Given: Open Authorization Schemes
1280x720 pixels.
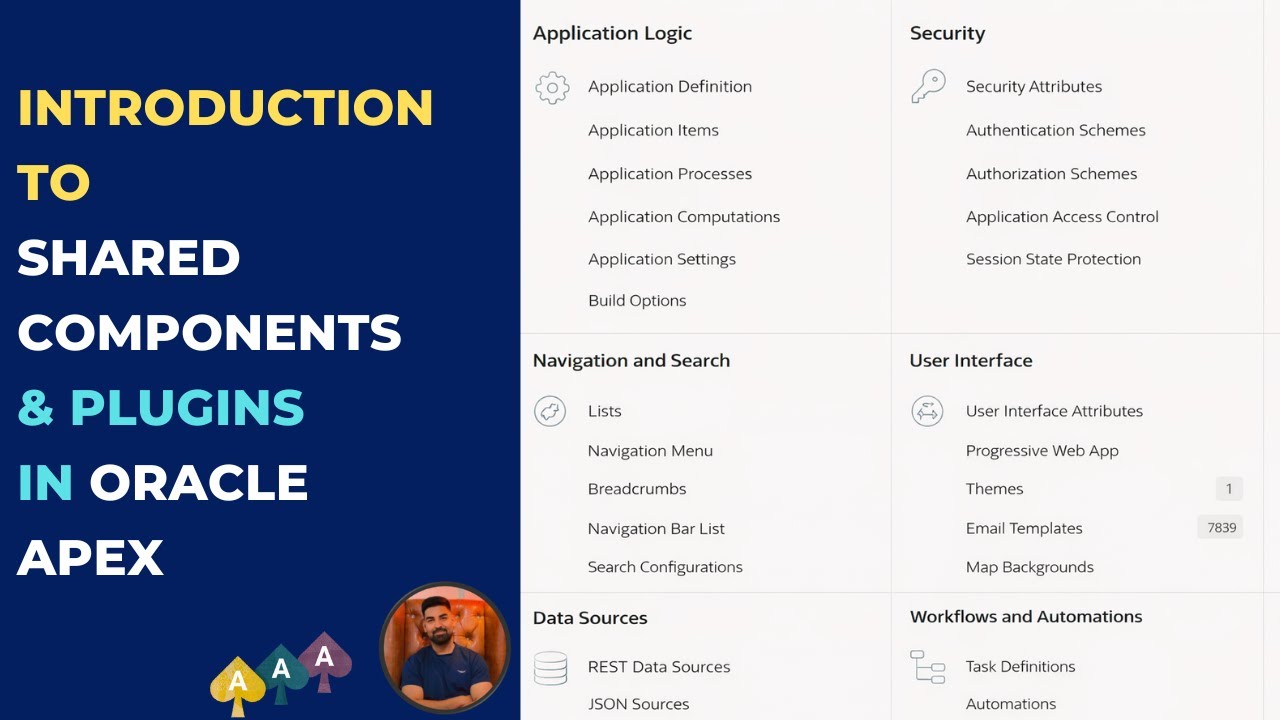Looking at the screenshot, I should pyautogui.click(x=1052, y=174).
